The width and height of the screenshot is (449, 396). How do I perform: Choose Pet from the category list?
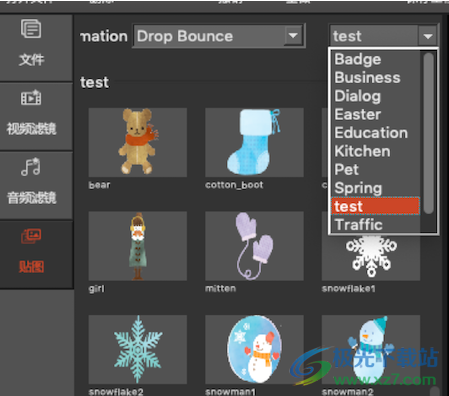coord(376,170)
